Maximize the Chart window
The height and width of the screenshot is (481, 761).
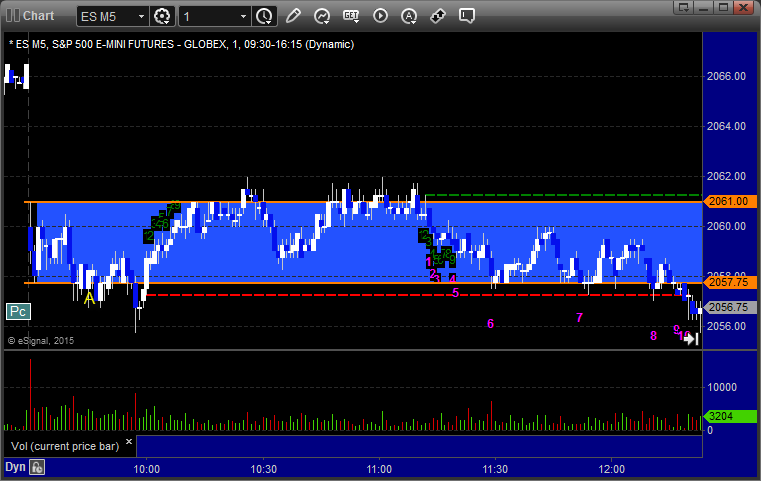723,7
